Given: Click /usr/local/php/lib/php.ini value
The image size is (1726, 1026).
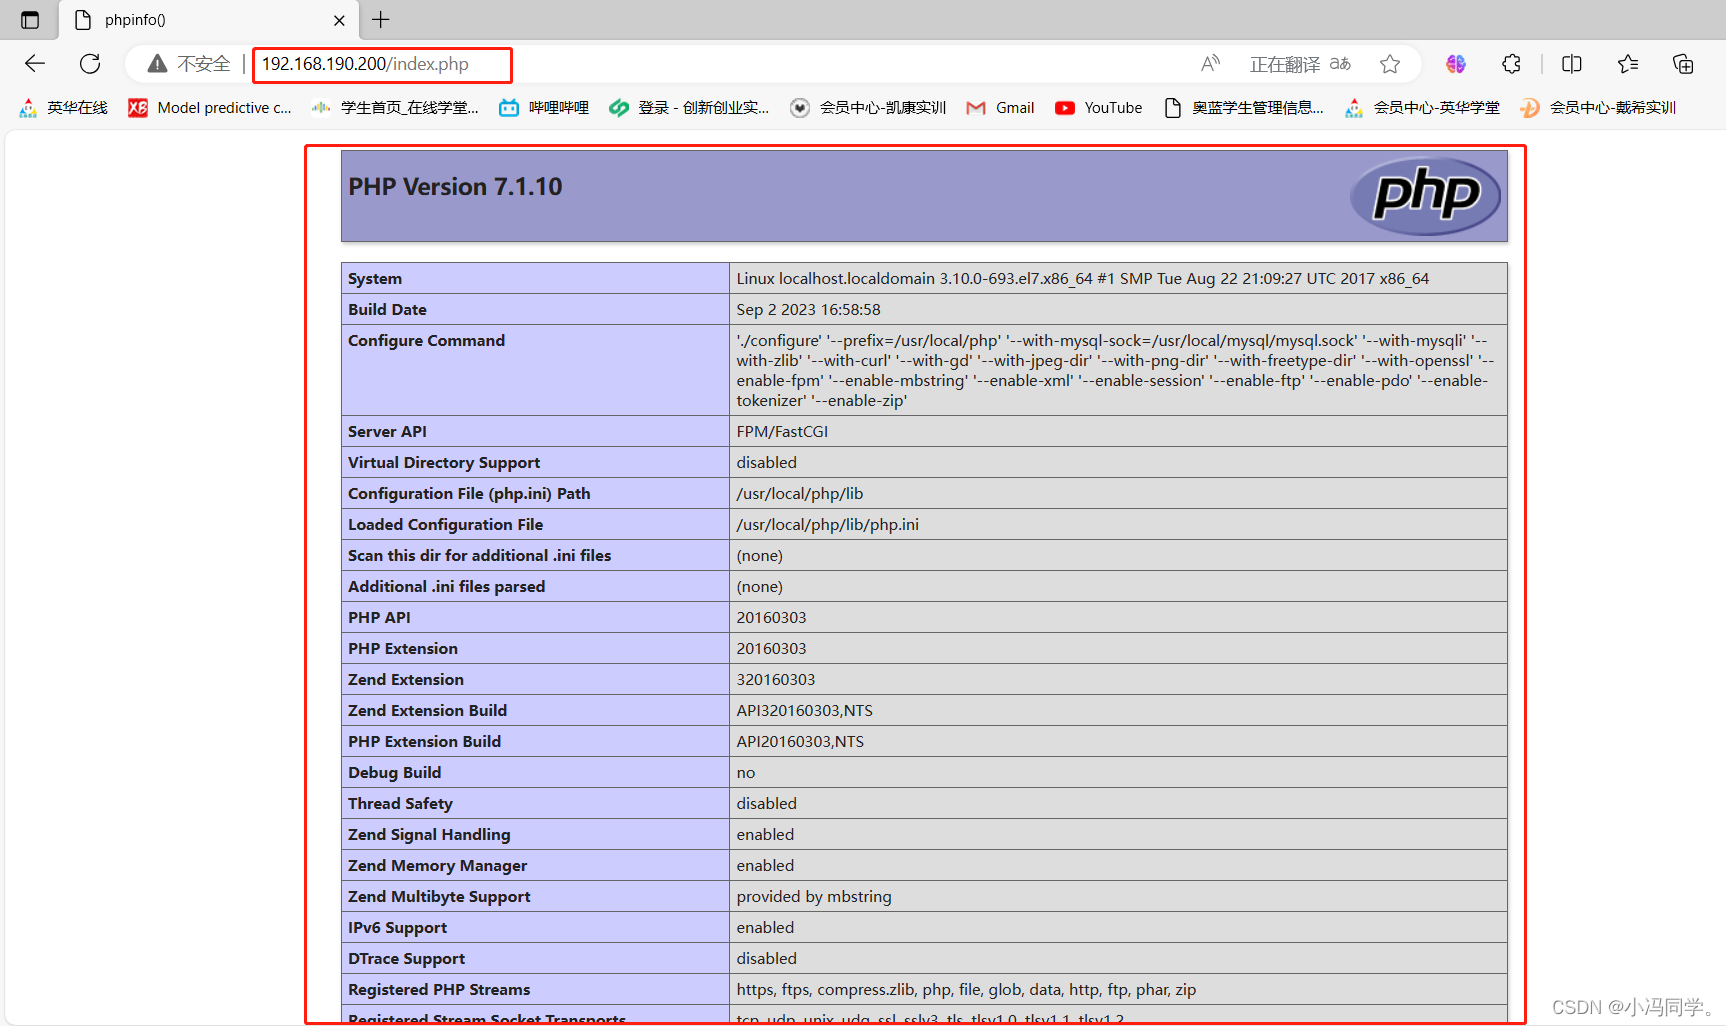Looking at the screenshot, I should [x=827, y=524].
